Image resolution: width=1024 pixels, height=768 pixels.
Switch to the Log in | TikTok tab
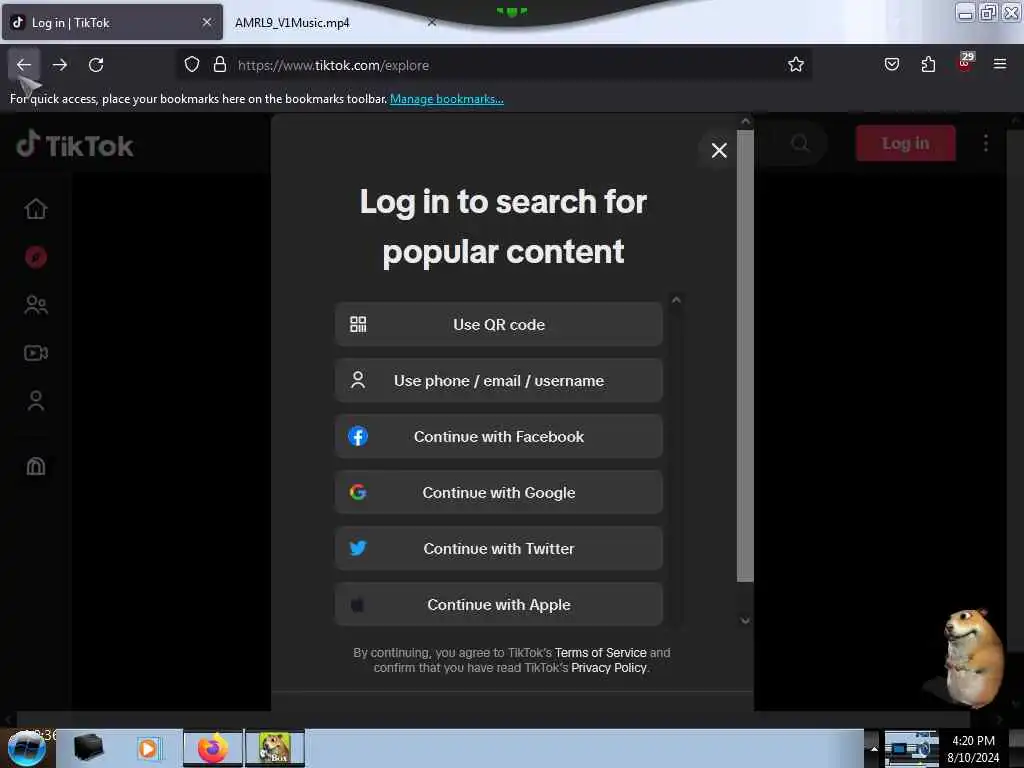click(112, 22)
